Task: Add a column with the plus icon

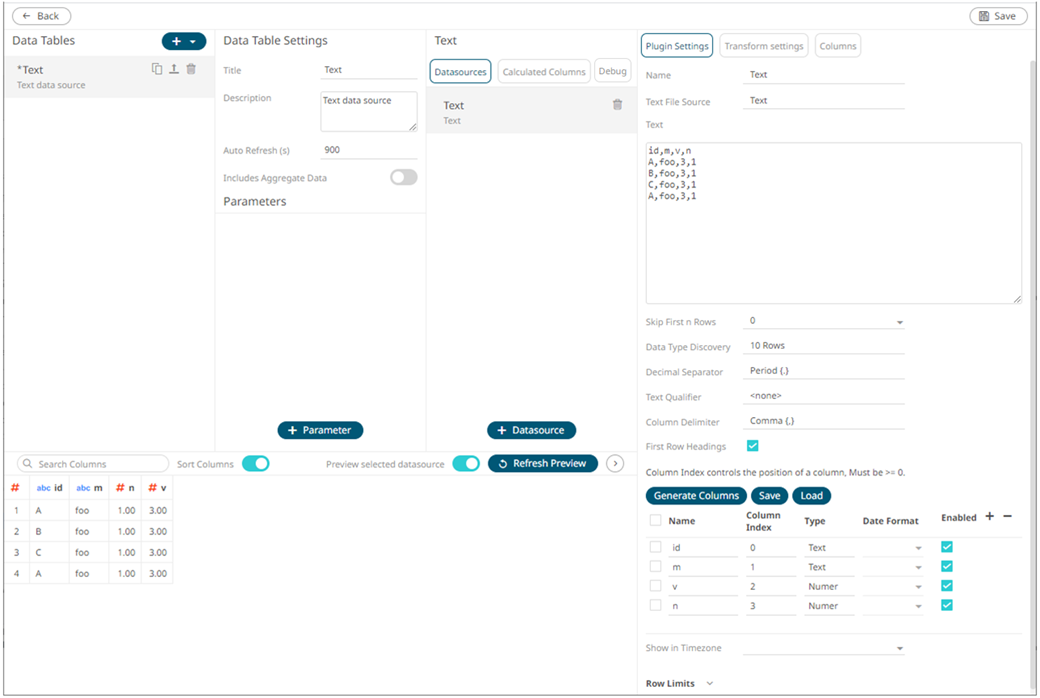Action: tap(990, 516)
